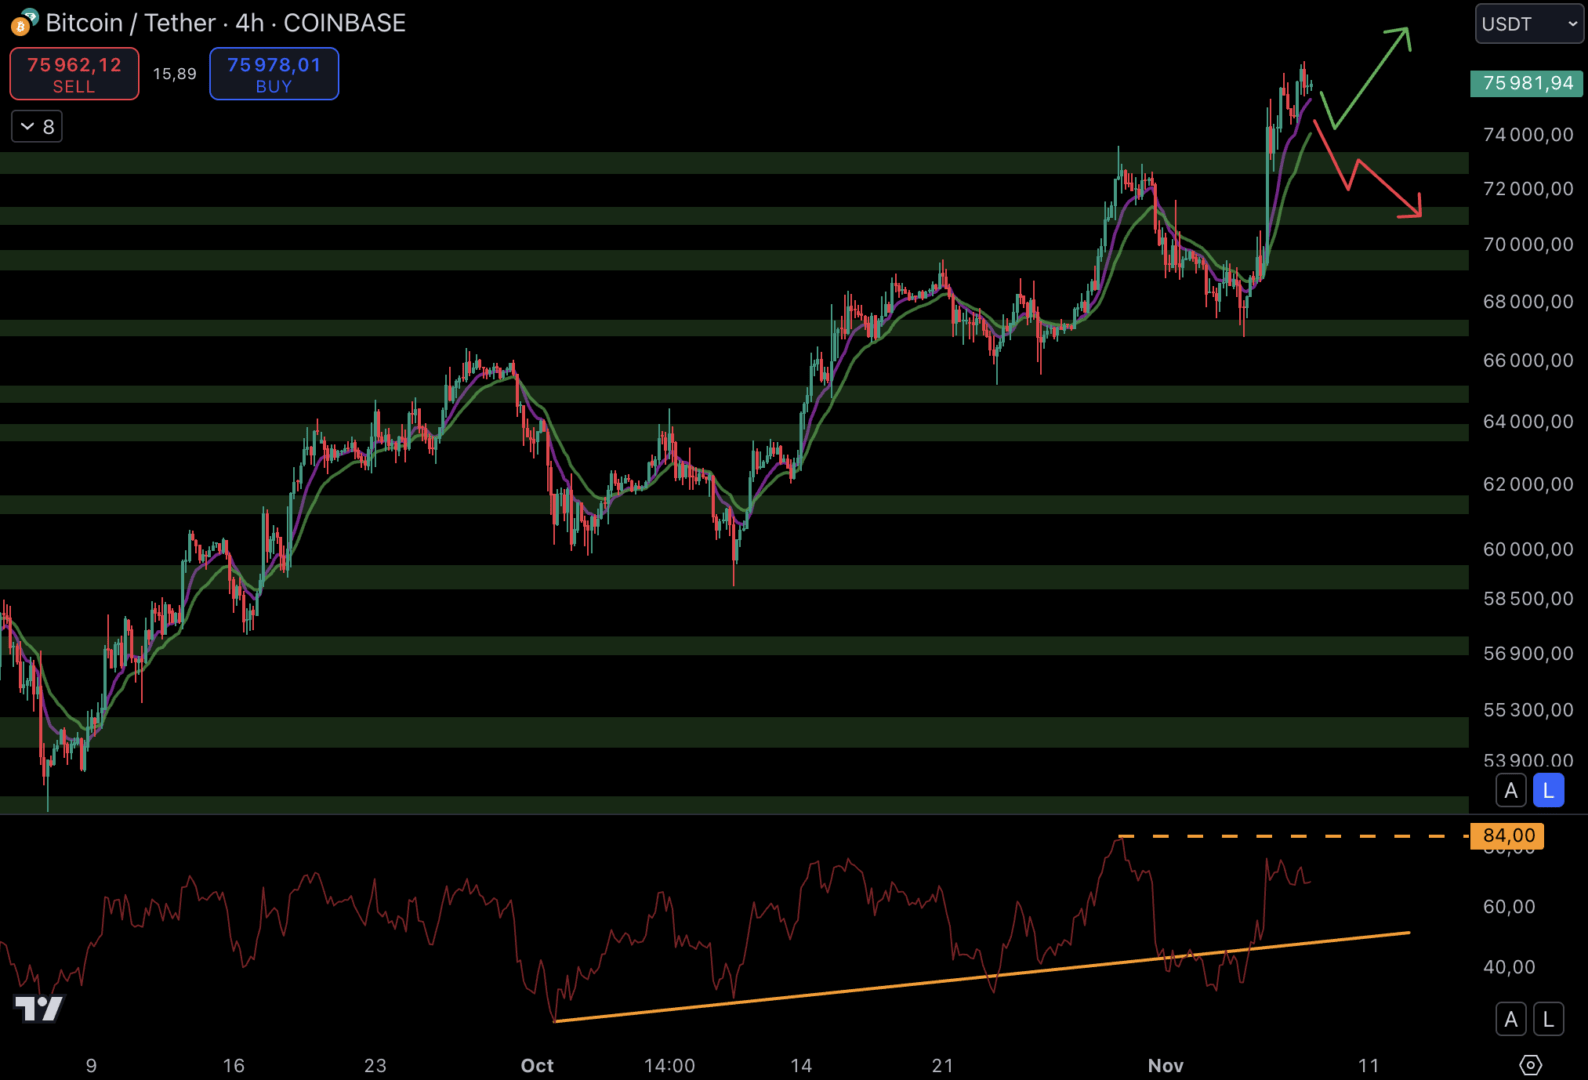Toggle auto scale A on price pane
1588x1080 pixels.
click(x=1511, y=791)
